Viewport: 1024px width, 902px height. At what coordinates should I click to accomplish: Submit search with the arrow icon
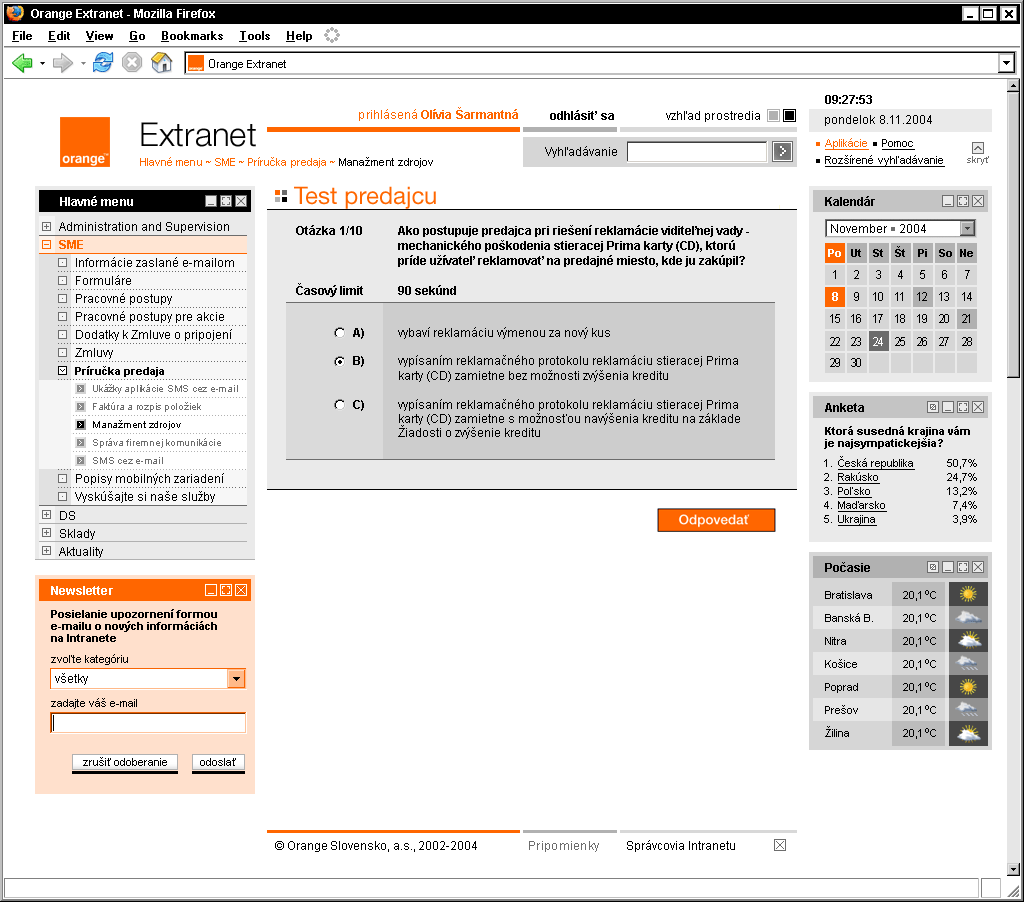(x=782, y=152)
